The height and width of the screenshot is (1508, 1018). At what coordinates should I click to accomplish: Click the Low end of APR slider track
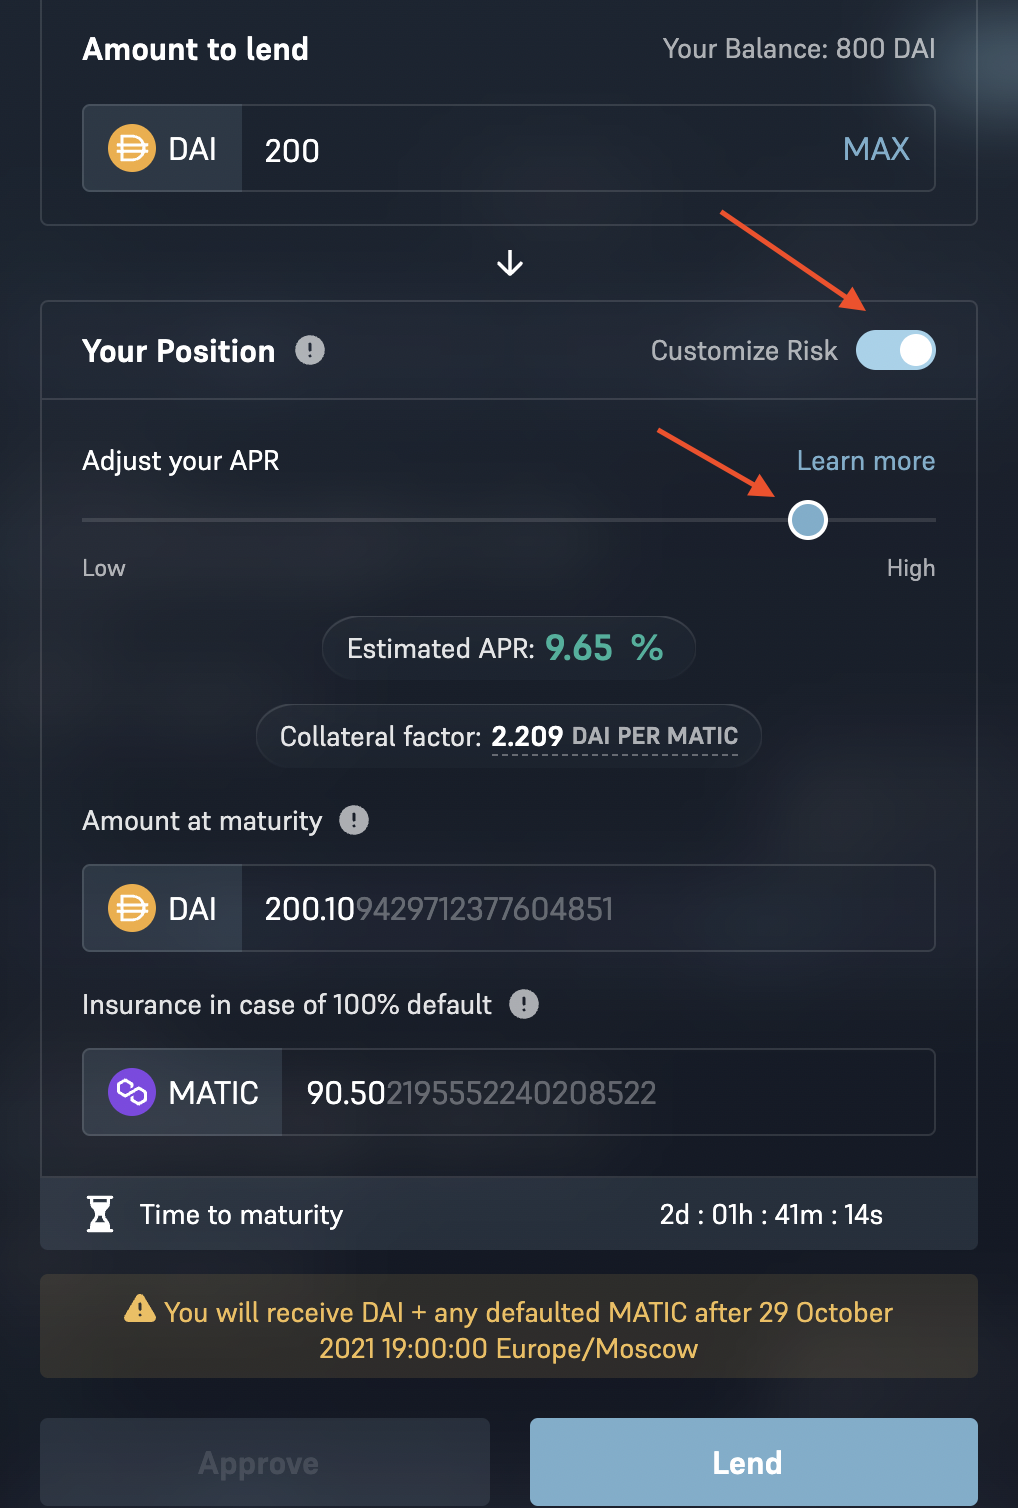pos(90,520)
